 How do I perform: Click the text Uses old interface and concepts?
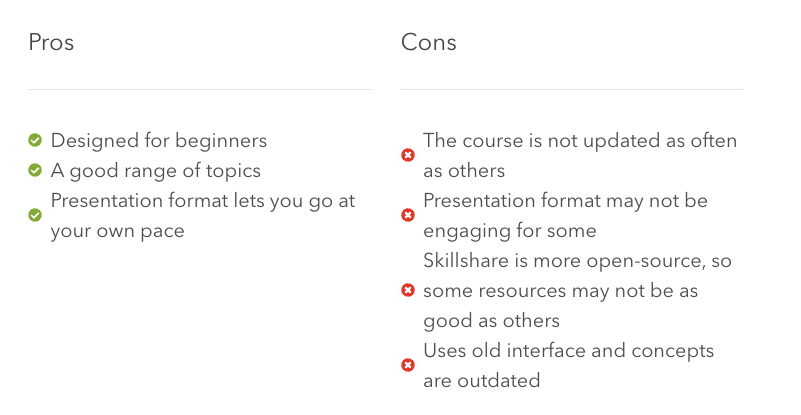click(x=569, y=351)
